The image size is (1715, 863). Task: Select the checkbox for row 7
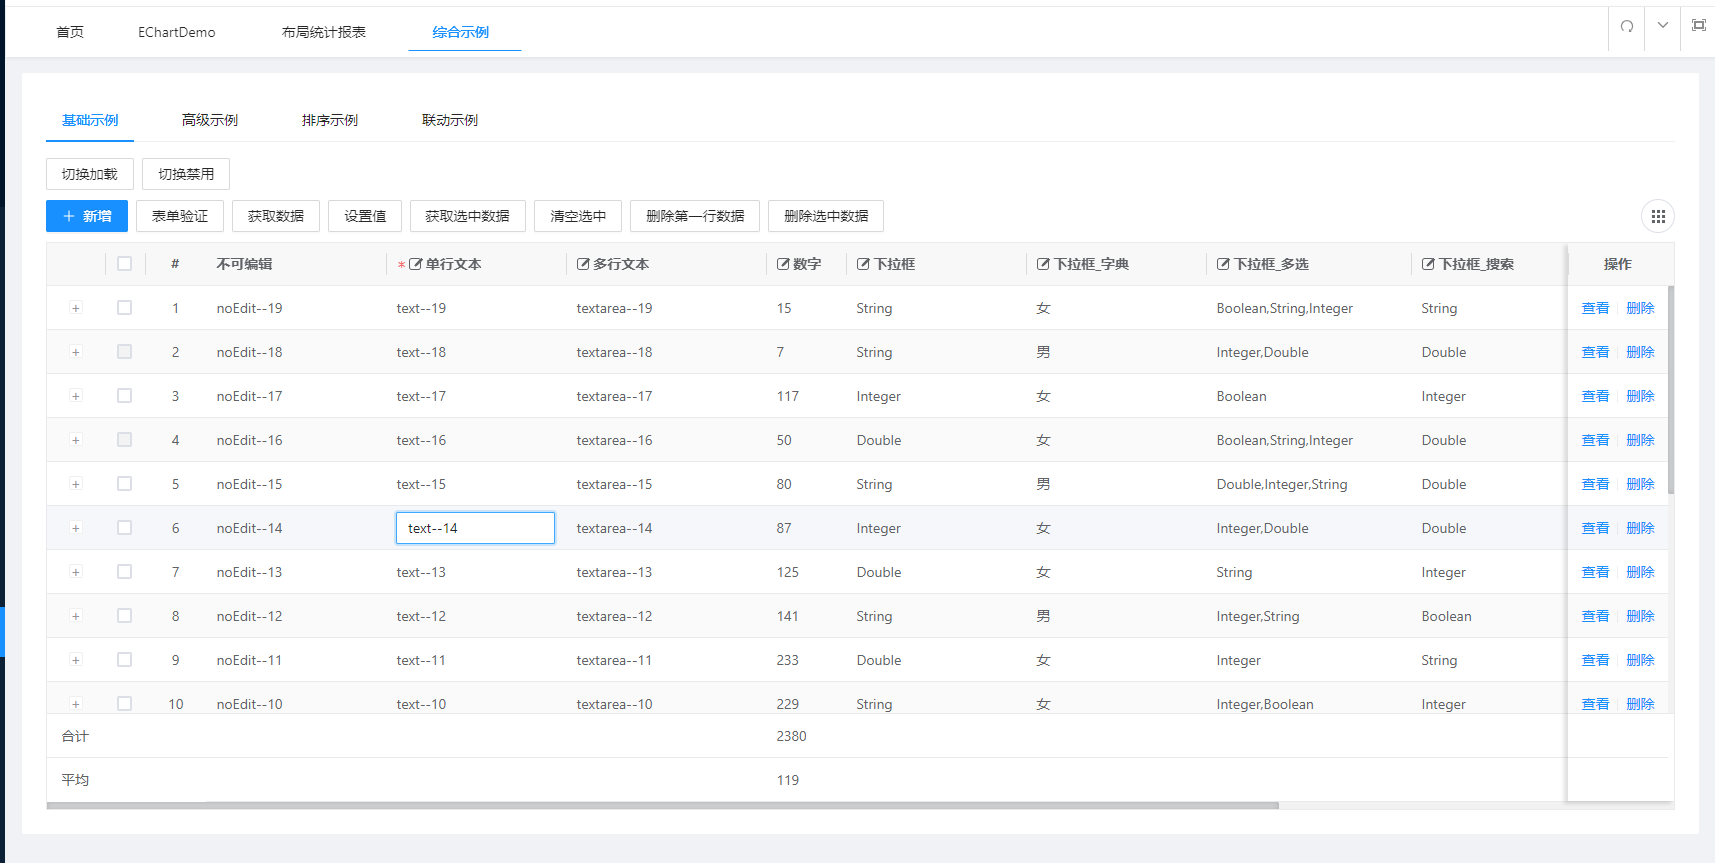(x=124, y=572)
